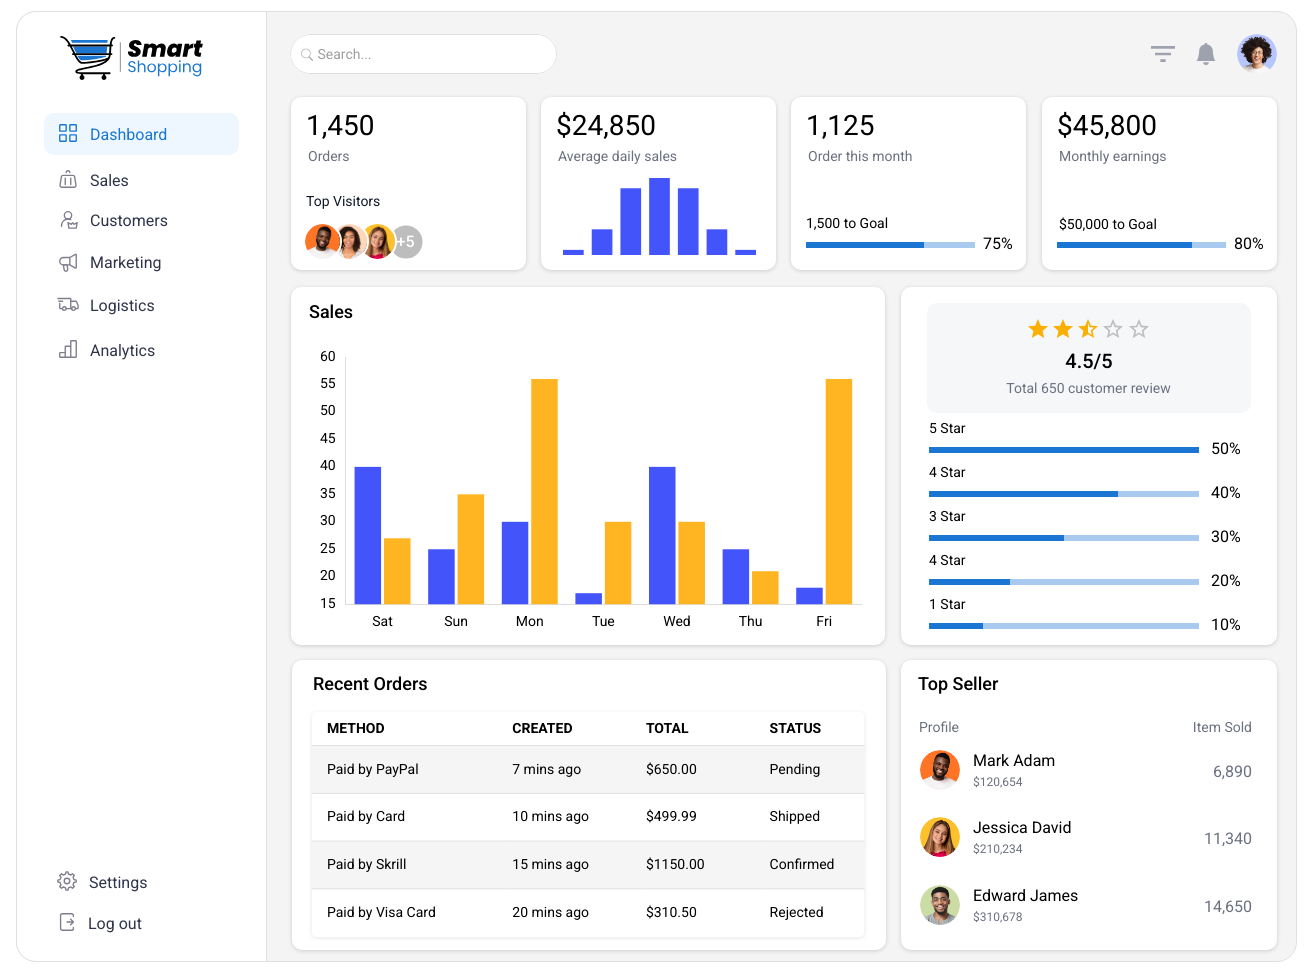Click "Total 650 customer review" text
The width and height of the screenshot is (1311, 971).
point(1088,388)
